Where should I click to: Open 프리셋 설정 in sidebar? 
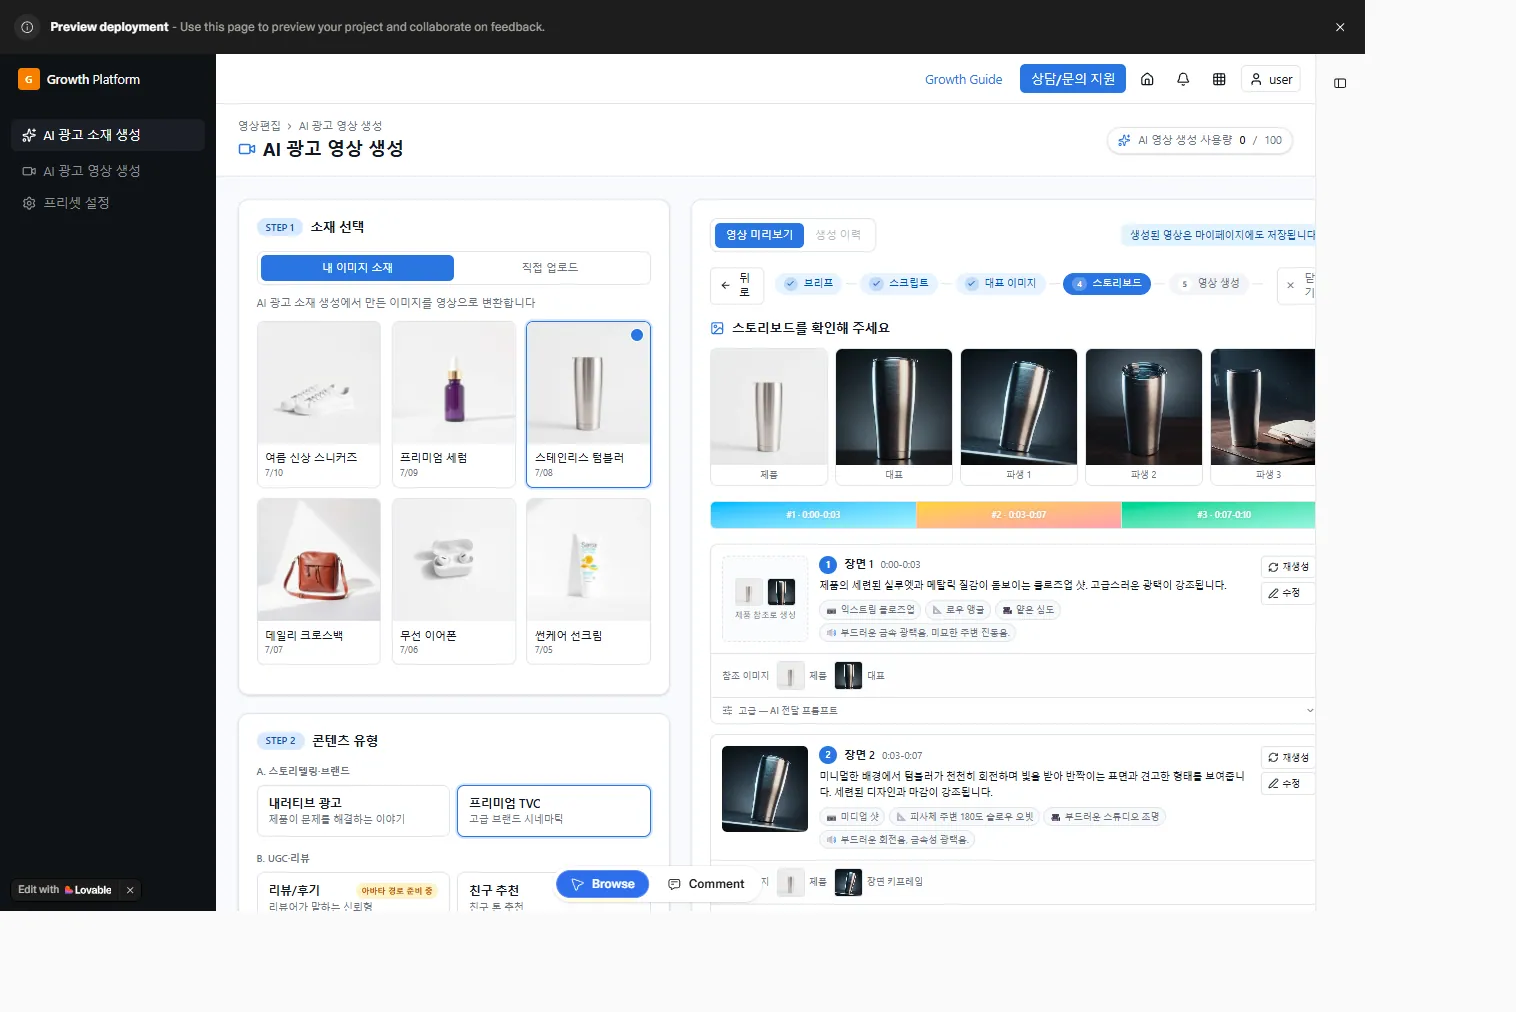108,203
